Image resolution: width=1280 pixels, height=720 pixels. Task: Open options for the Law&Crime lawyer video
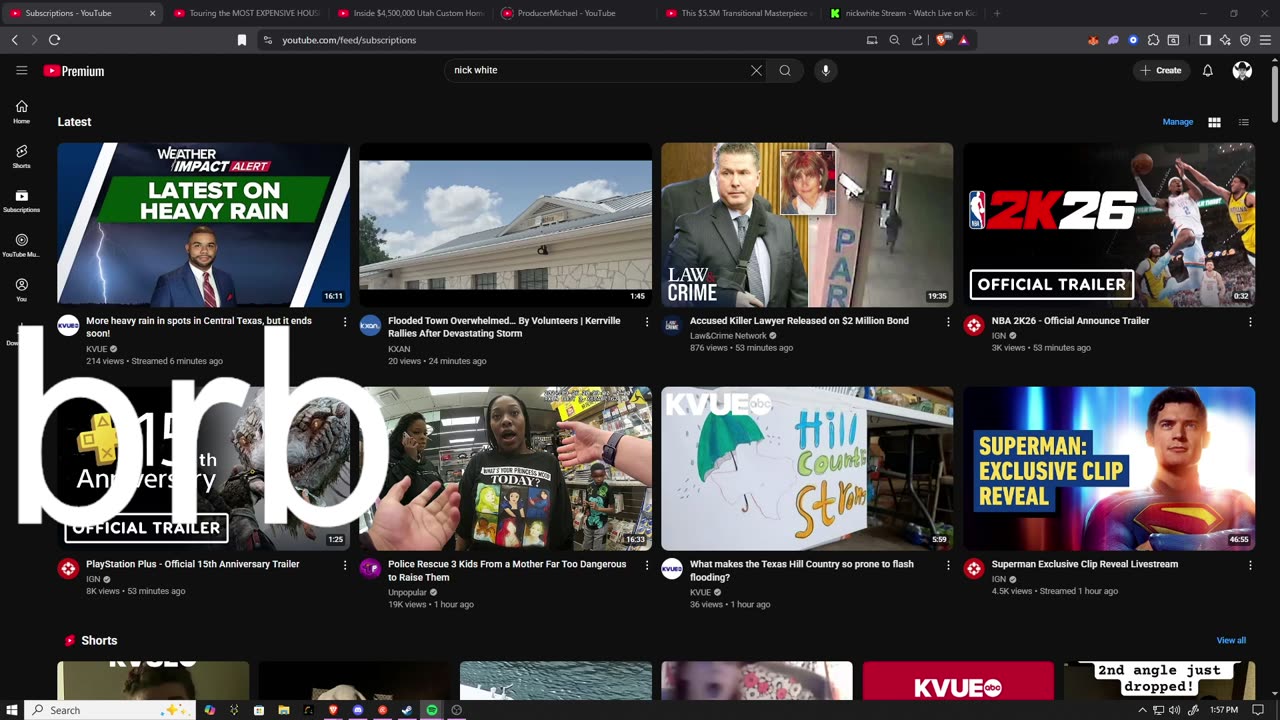(948, 322)
